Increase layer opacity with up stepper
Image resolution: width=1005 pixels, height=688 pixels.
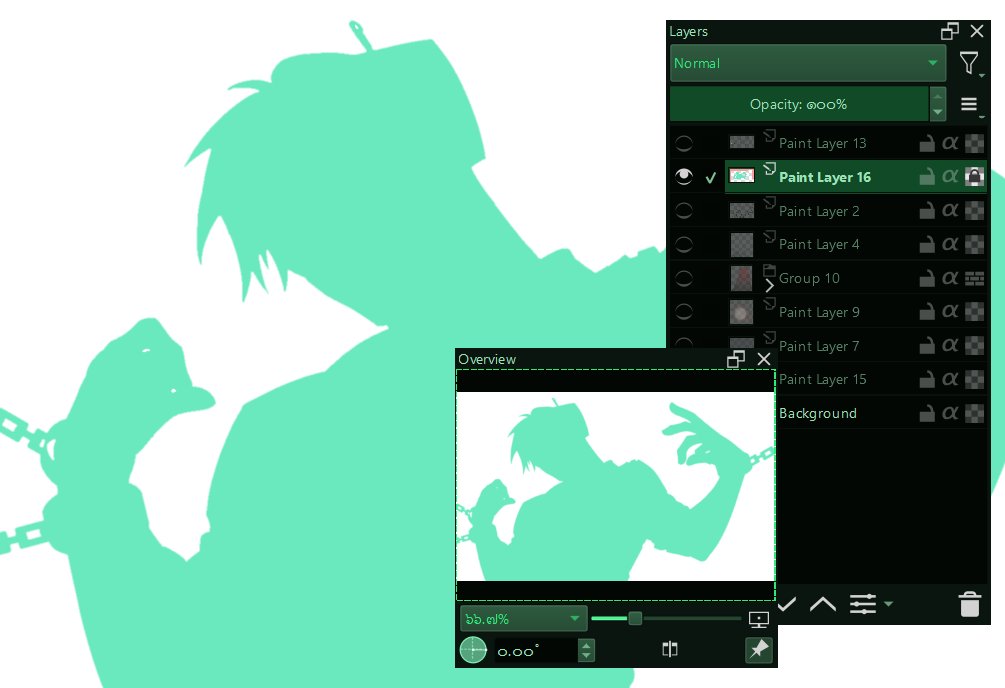click(938, 96)
